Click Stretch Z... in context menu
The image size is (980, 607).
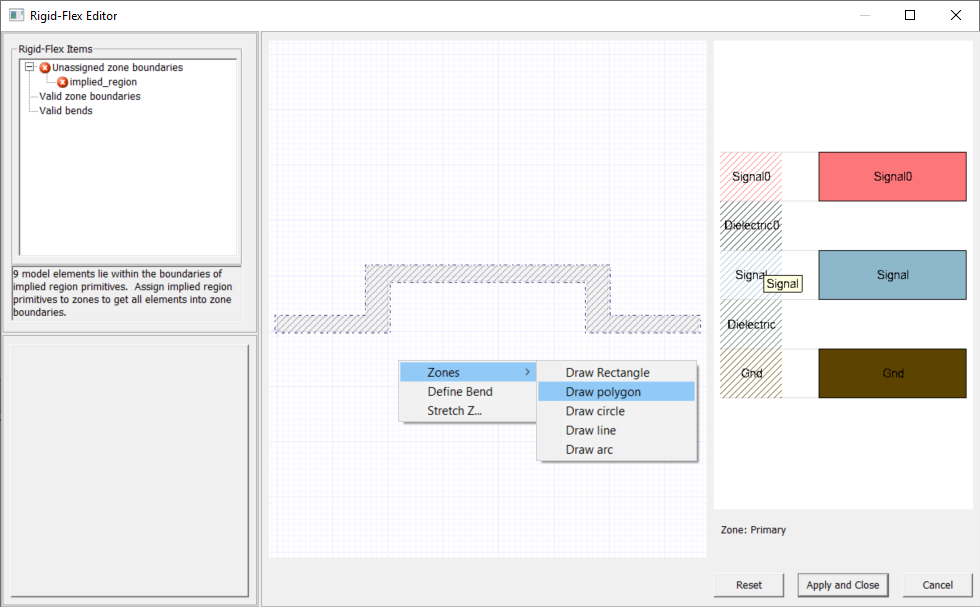[454, 411]
